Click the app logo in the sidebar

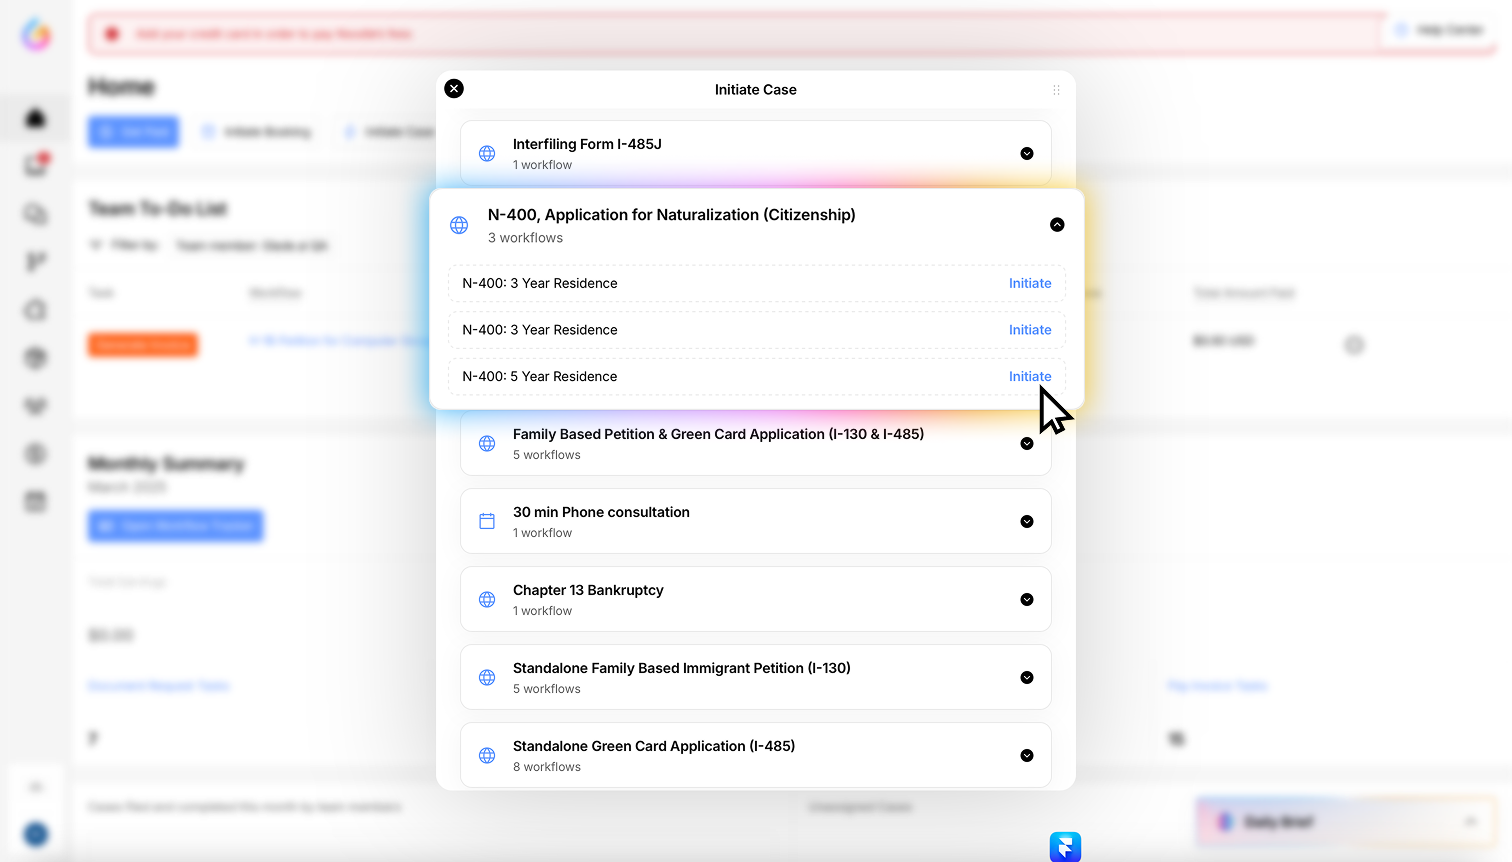(36, 35)
